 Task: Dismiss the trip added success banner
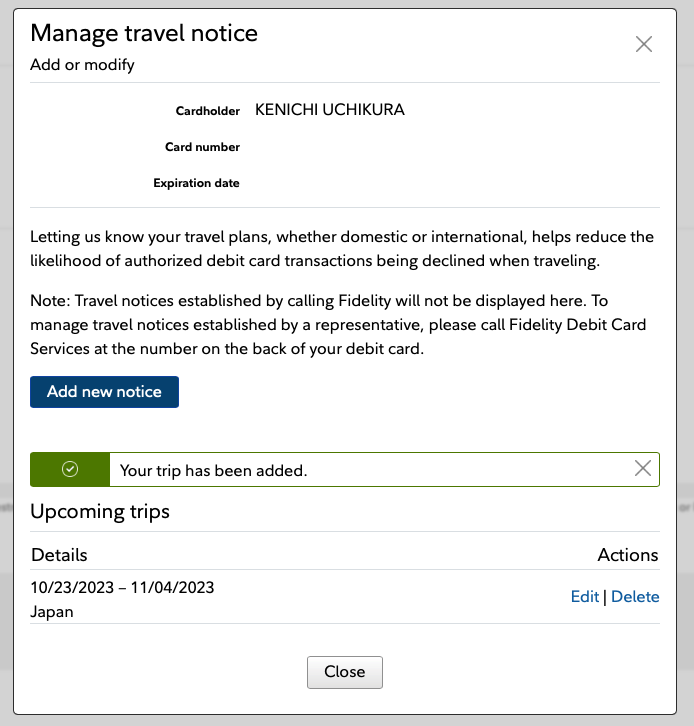pos(643,469)
